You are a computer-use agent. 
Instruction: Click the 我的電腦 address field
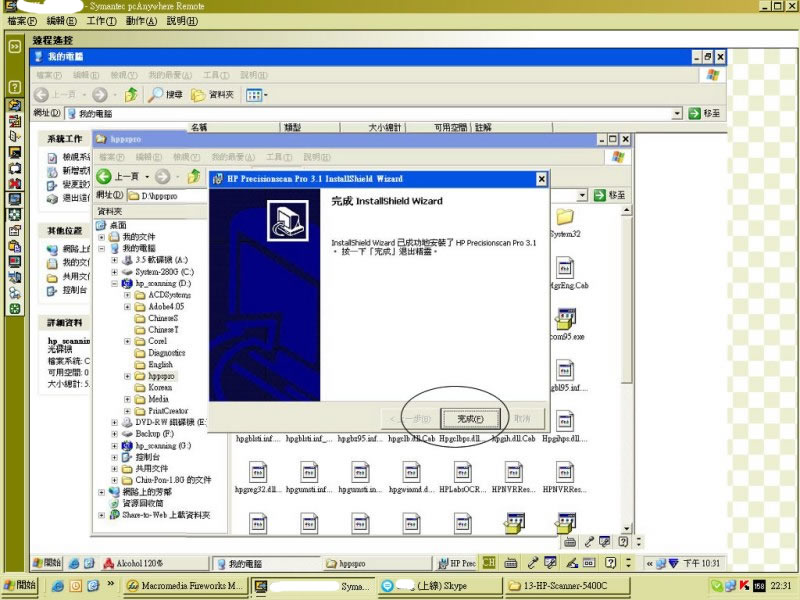[373, 113]
